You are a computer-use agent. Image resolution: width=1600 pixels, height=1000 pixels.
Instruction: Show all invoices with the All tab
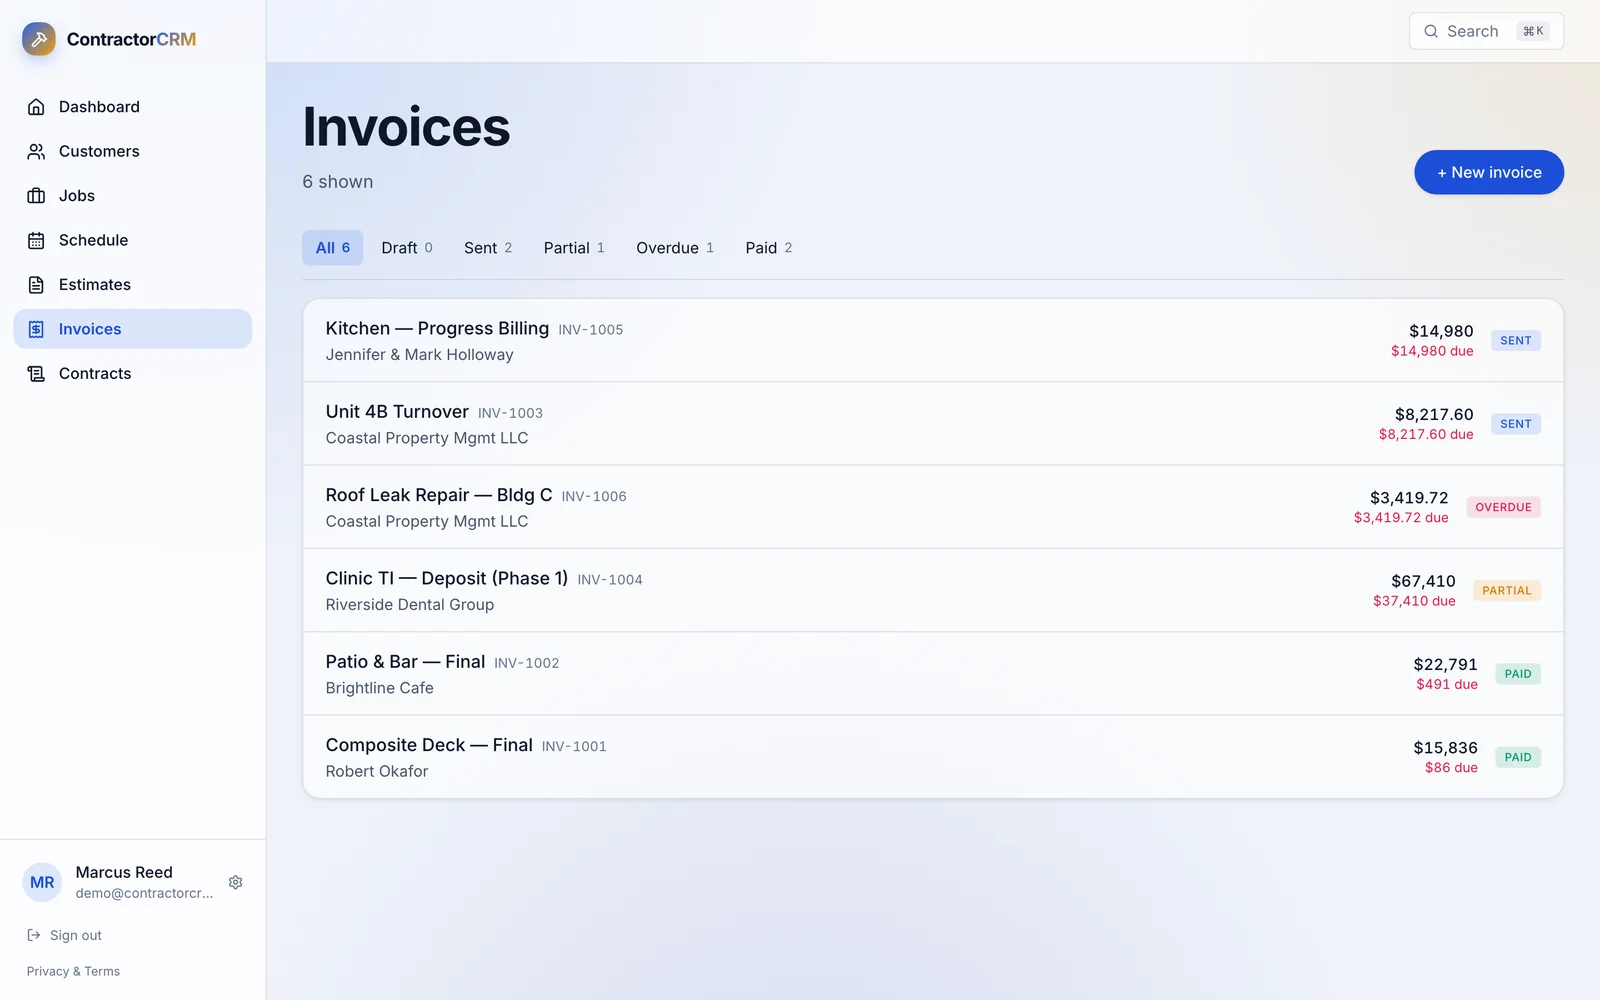pyautogui.click(x=333, y=248)
